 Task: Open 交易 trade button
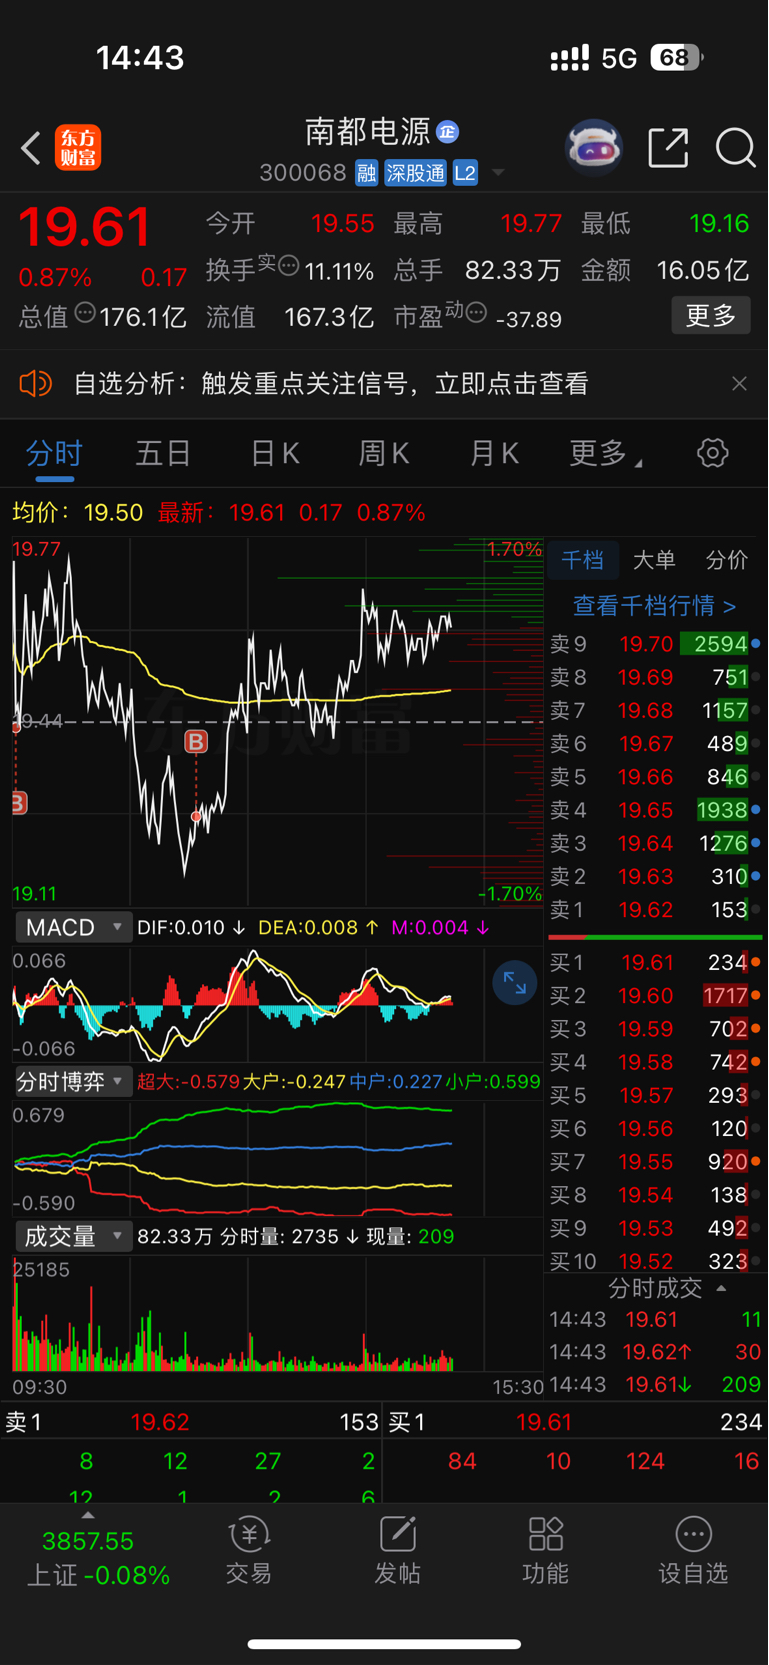tap(248, 1552)
